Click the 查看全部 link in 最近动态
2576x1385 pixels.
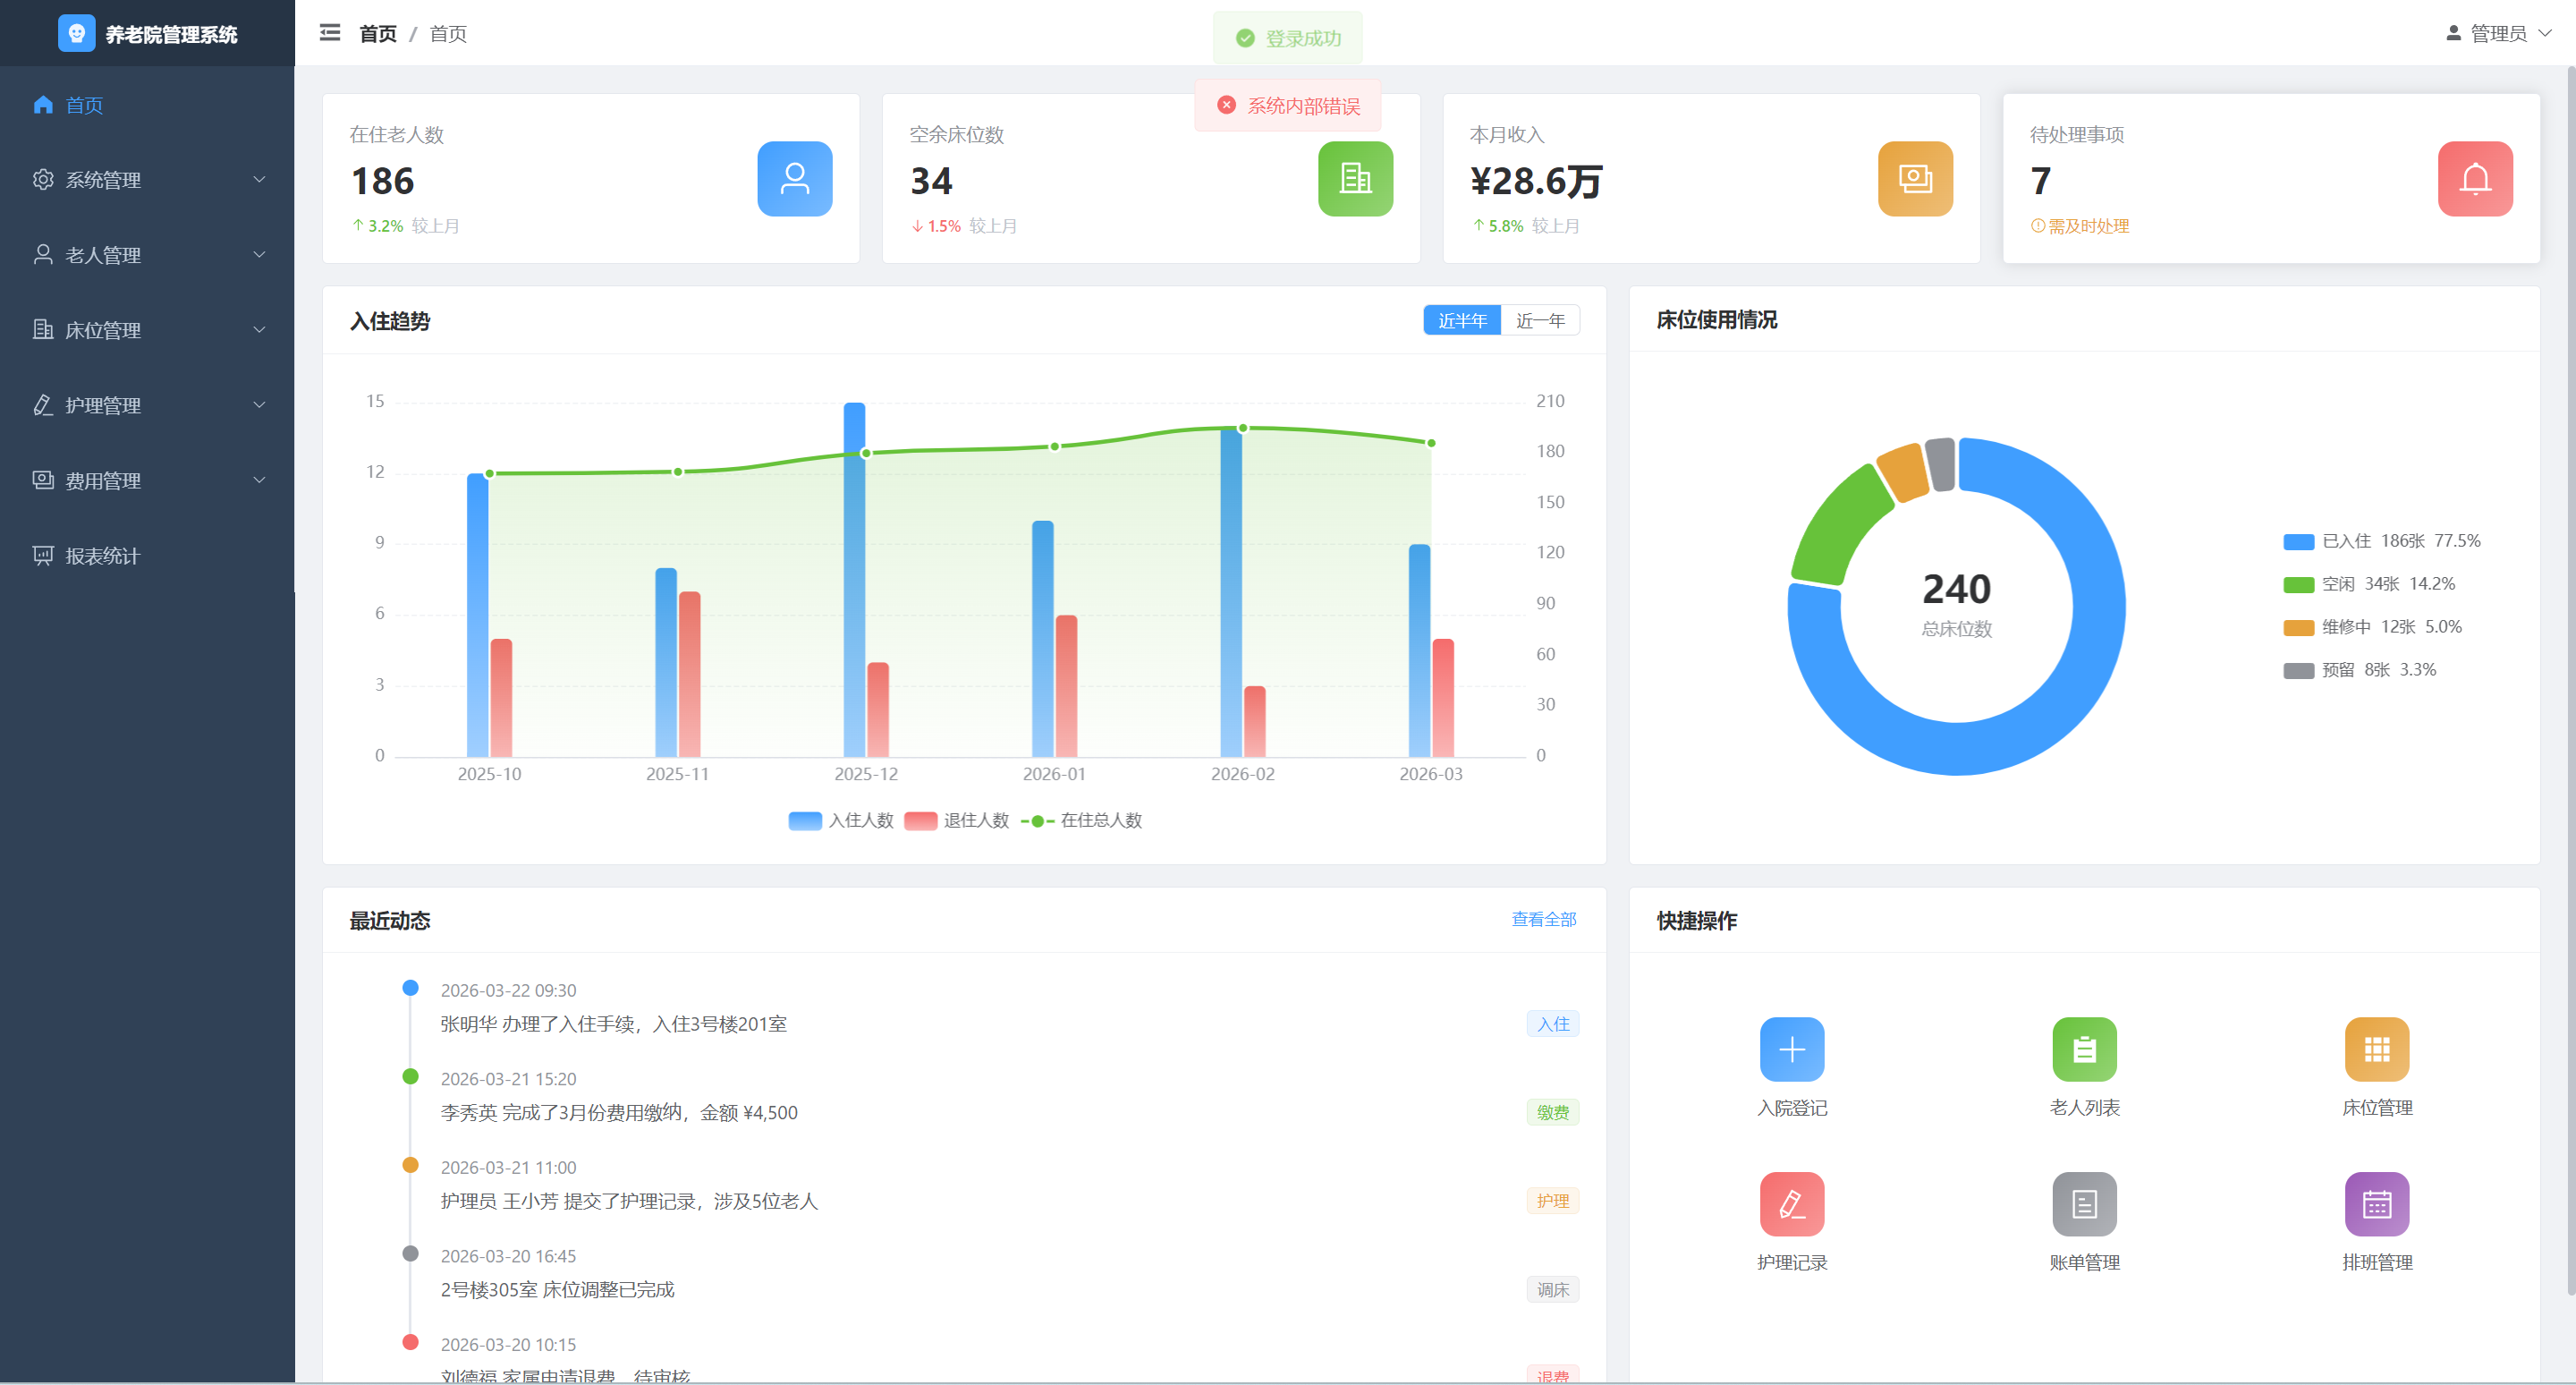[1543, 919]
